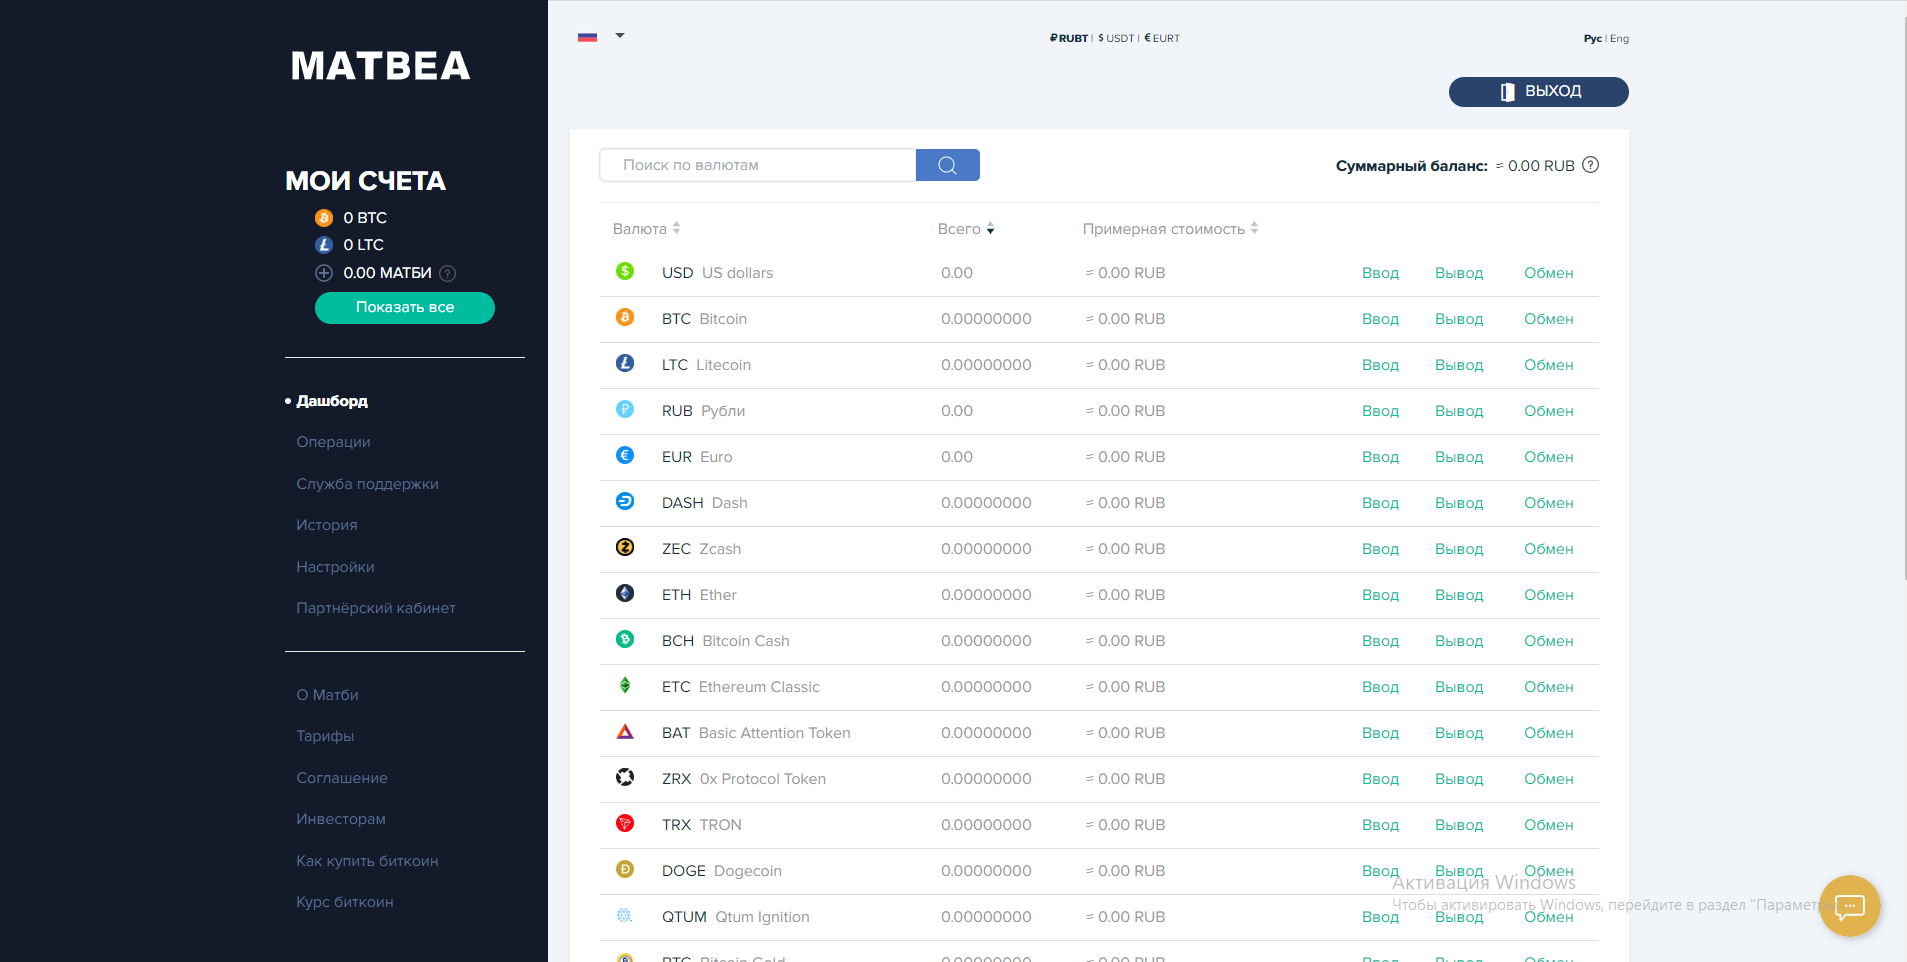1907x962 pixels.
Task: Click the plus icon beside 0.00 МАТБИ
Action: (324, 273)
